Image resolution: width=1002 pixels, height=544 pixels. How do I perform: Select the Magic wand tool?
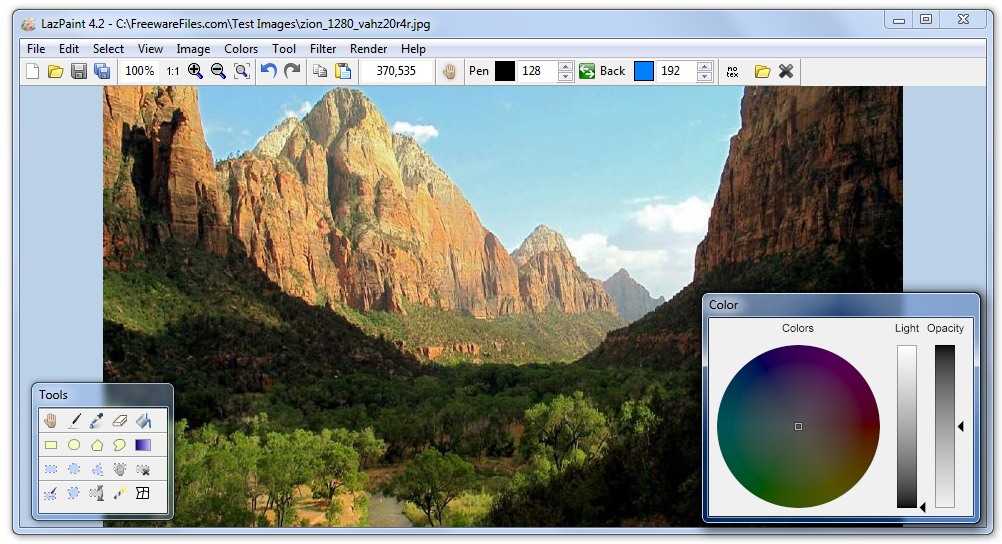pos(120,493)
